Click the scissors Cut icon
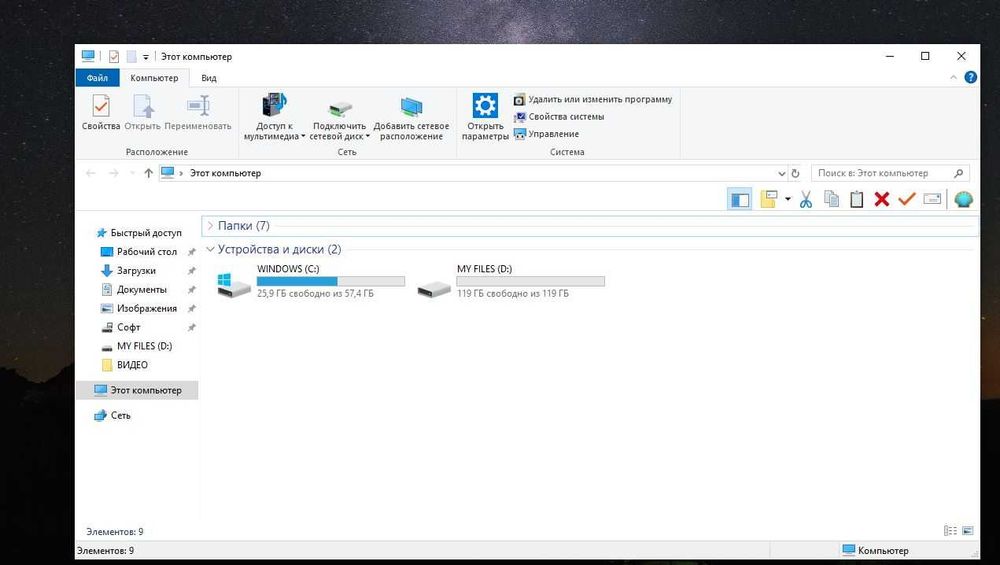The height and width of the screenshot is (565, 1000). [x=805, y=200]
